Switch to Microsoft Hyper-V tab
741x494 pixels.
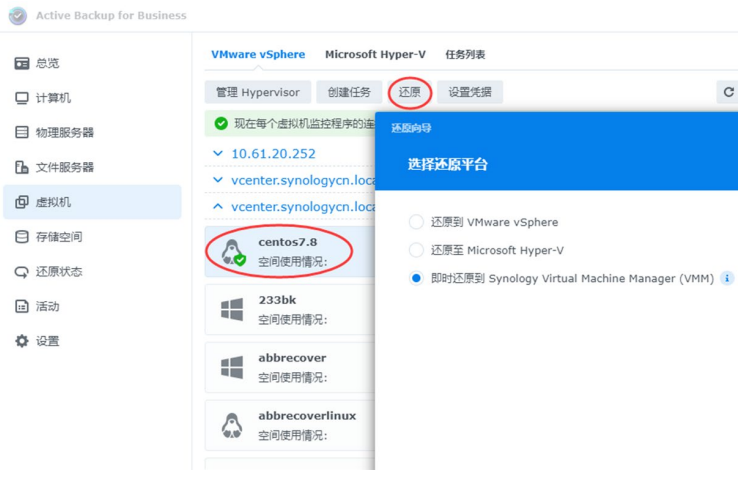(x=375, y=54)
